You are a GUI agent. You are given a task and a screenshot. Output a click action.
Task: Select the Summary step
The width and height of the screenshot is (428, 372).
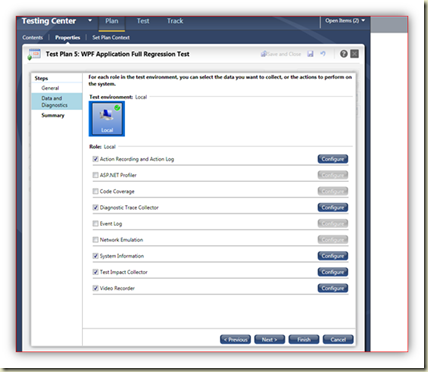[53, 115]
